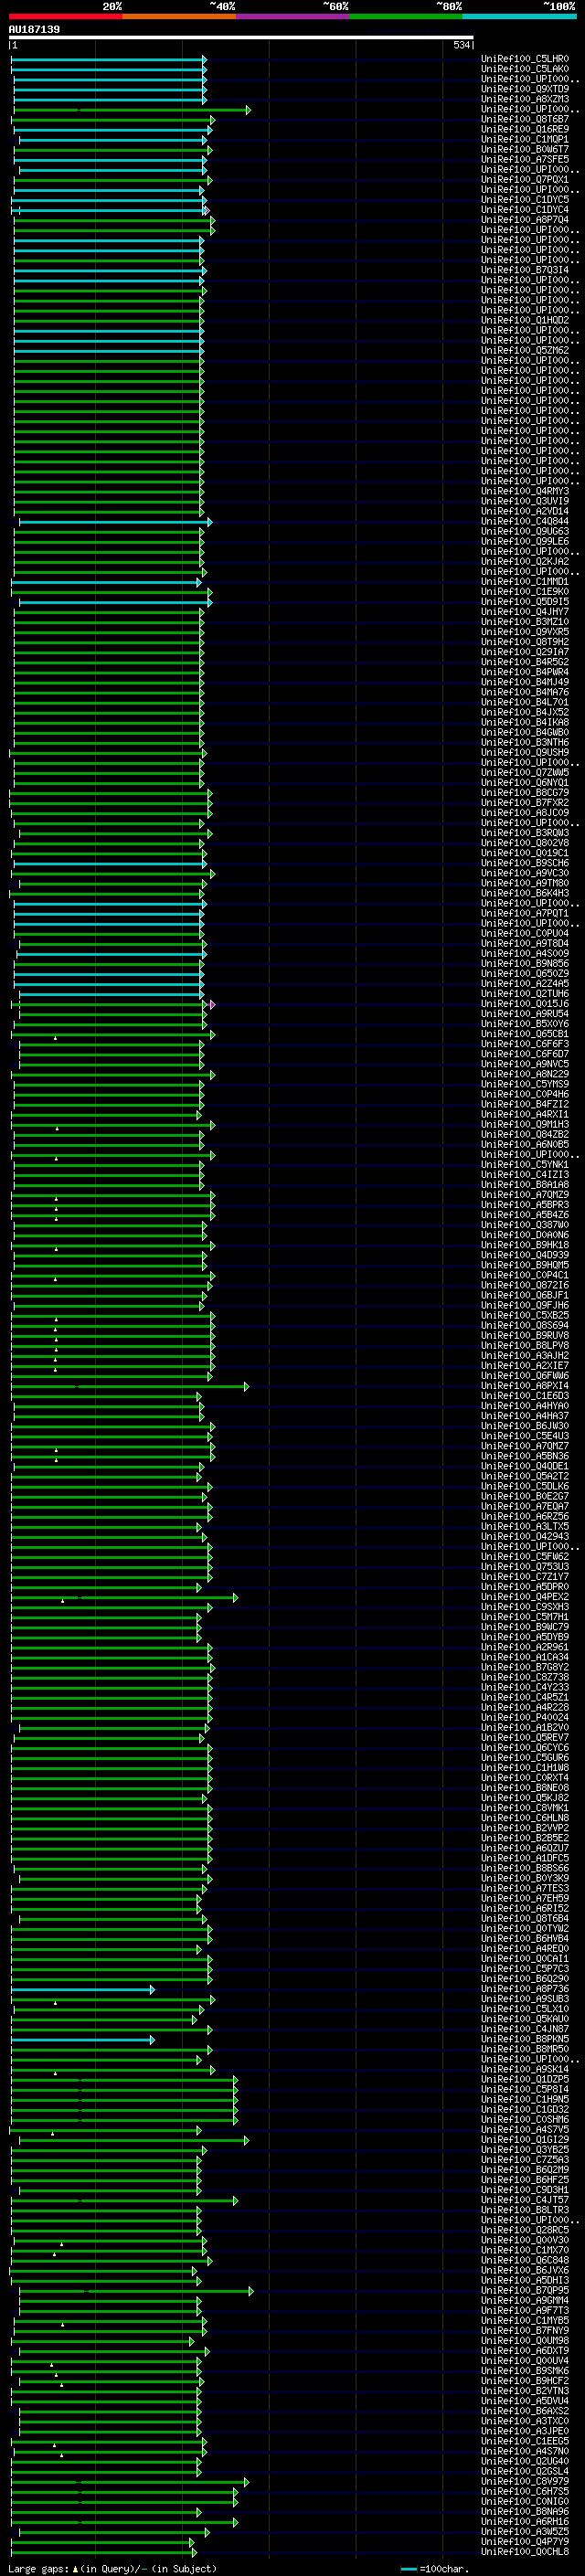Screen dimensions: 585x2576
Task: Select hit label UniRef100_A3AJH2
Action: tap(525, 1355)
